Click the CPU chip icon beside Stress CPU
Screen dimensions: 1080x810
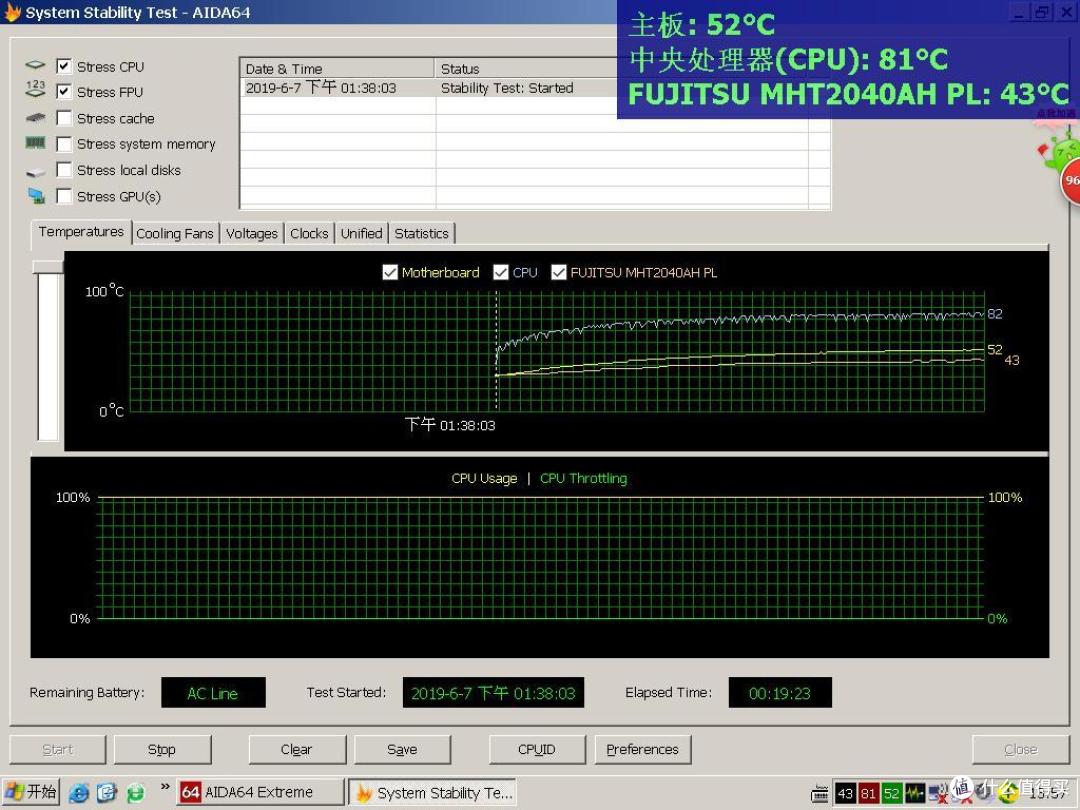(x=35, y=65)
